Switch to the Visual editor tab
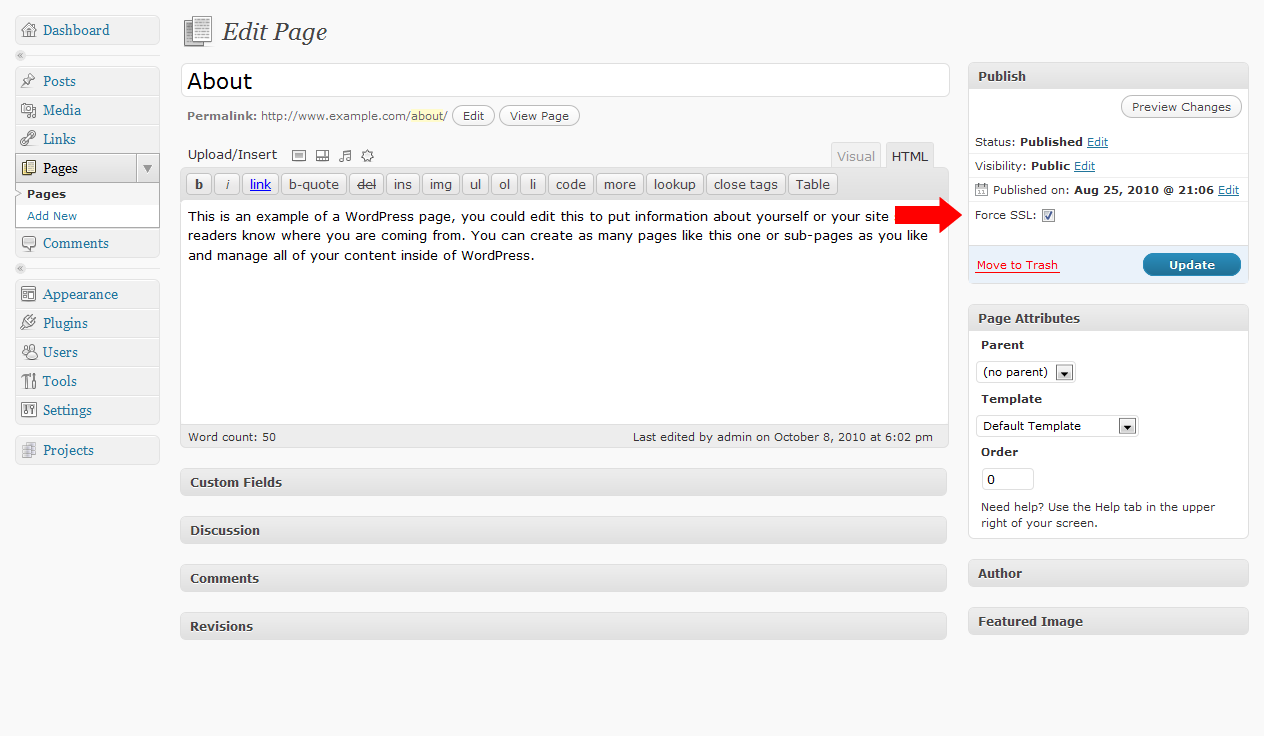The height and width of the screenshot is (736, 1264). [x=855, y=156]
